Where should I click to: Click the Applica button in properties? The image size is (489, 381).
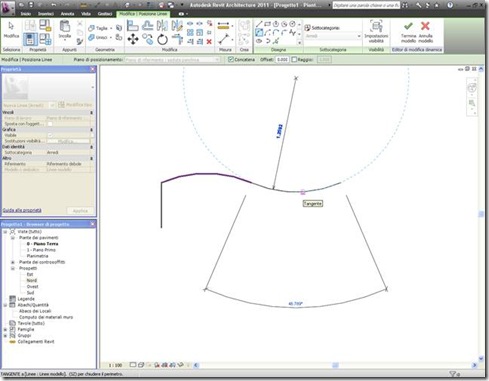80,211
